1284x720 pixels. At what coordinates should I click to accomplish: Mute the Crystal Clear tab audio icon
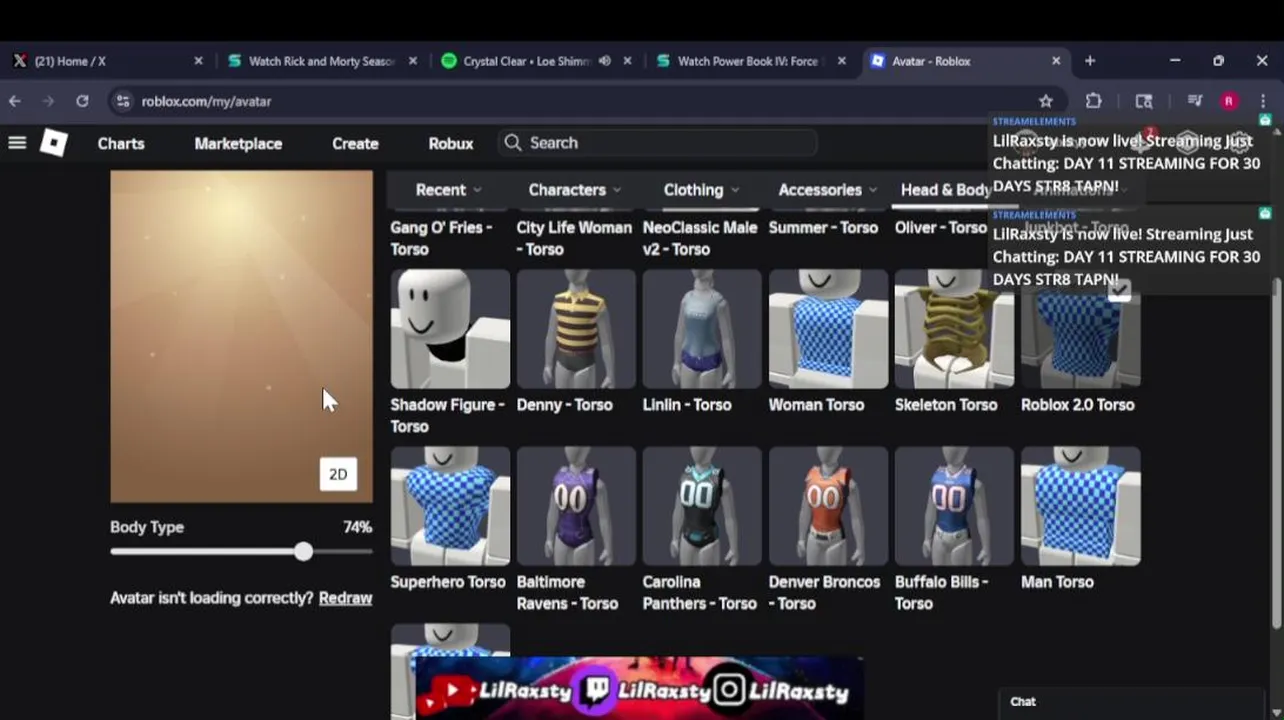[x=605, y=61]
